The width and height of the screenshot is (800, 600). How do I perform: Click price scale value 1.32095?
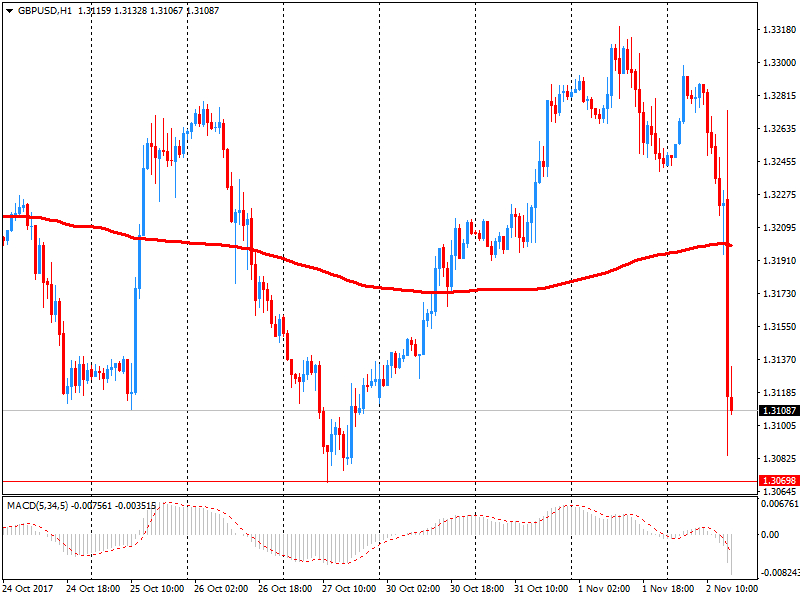point(779,228)
